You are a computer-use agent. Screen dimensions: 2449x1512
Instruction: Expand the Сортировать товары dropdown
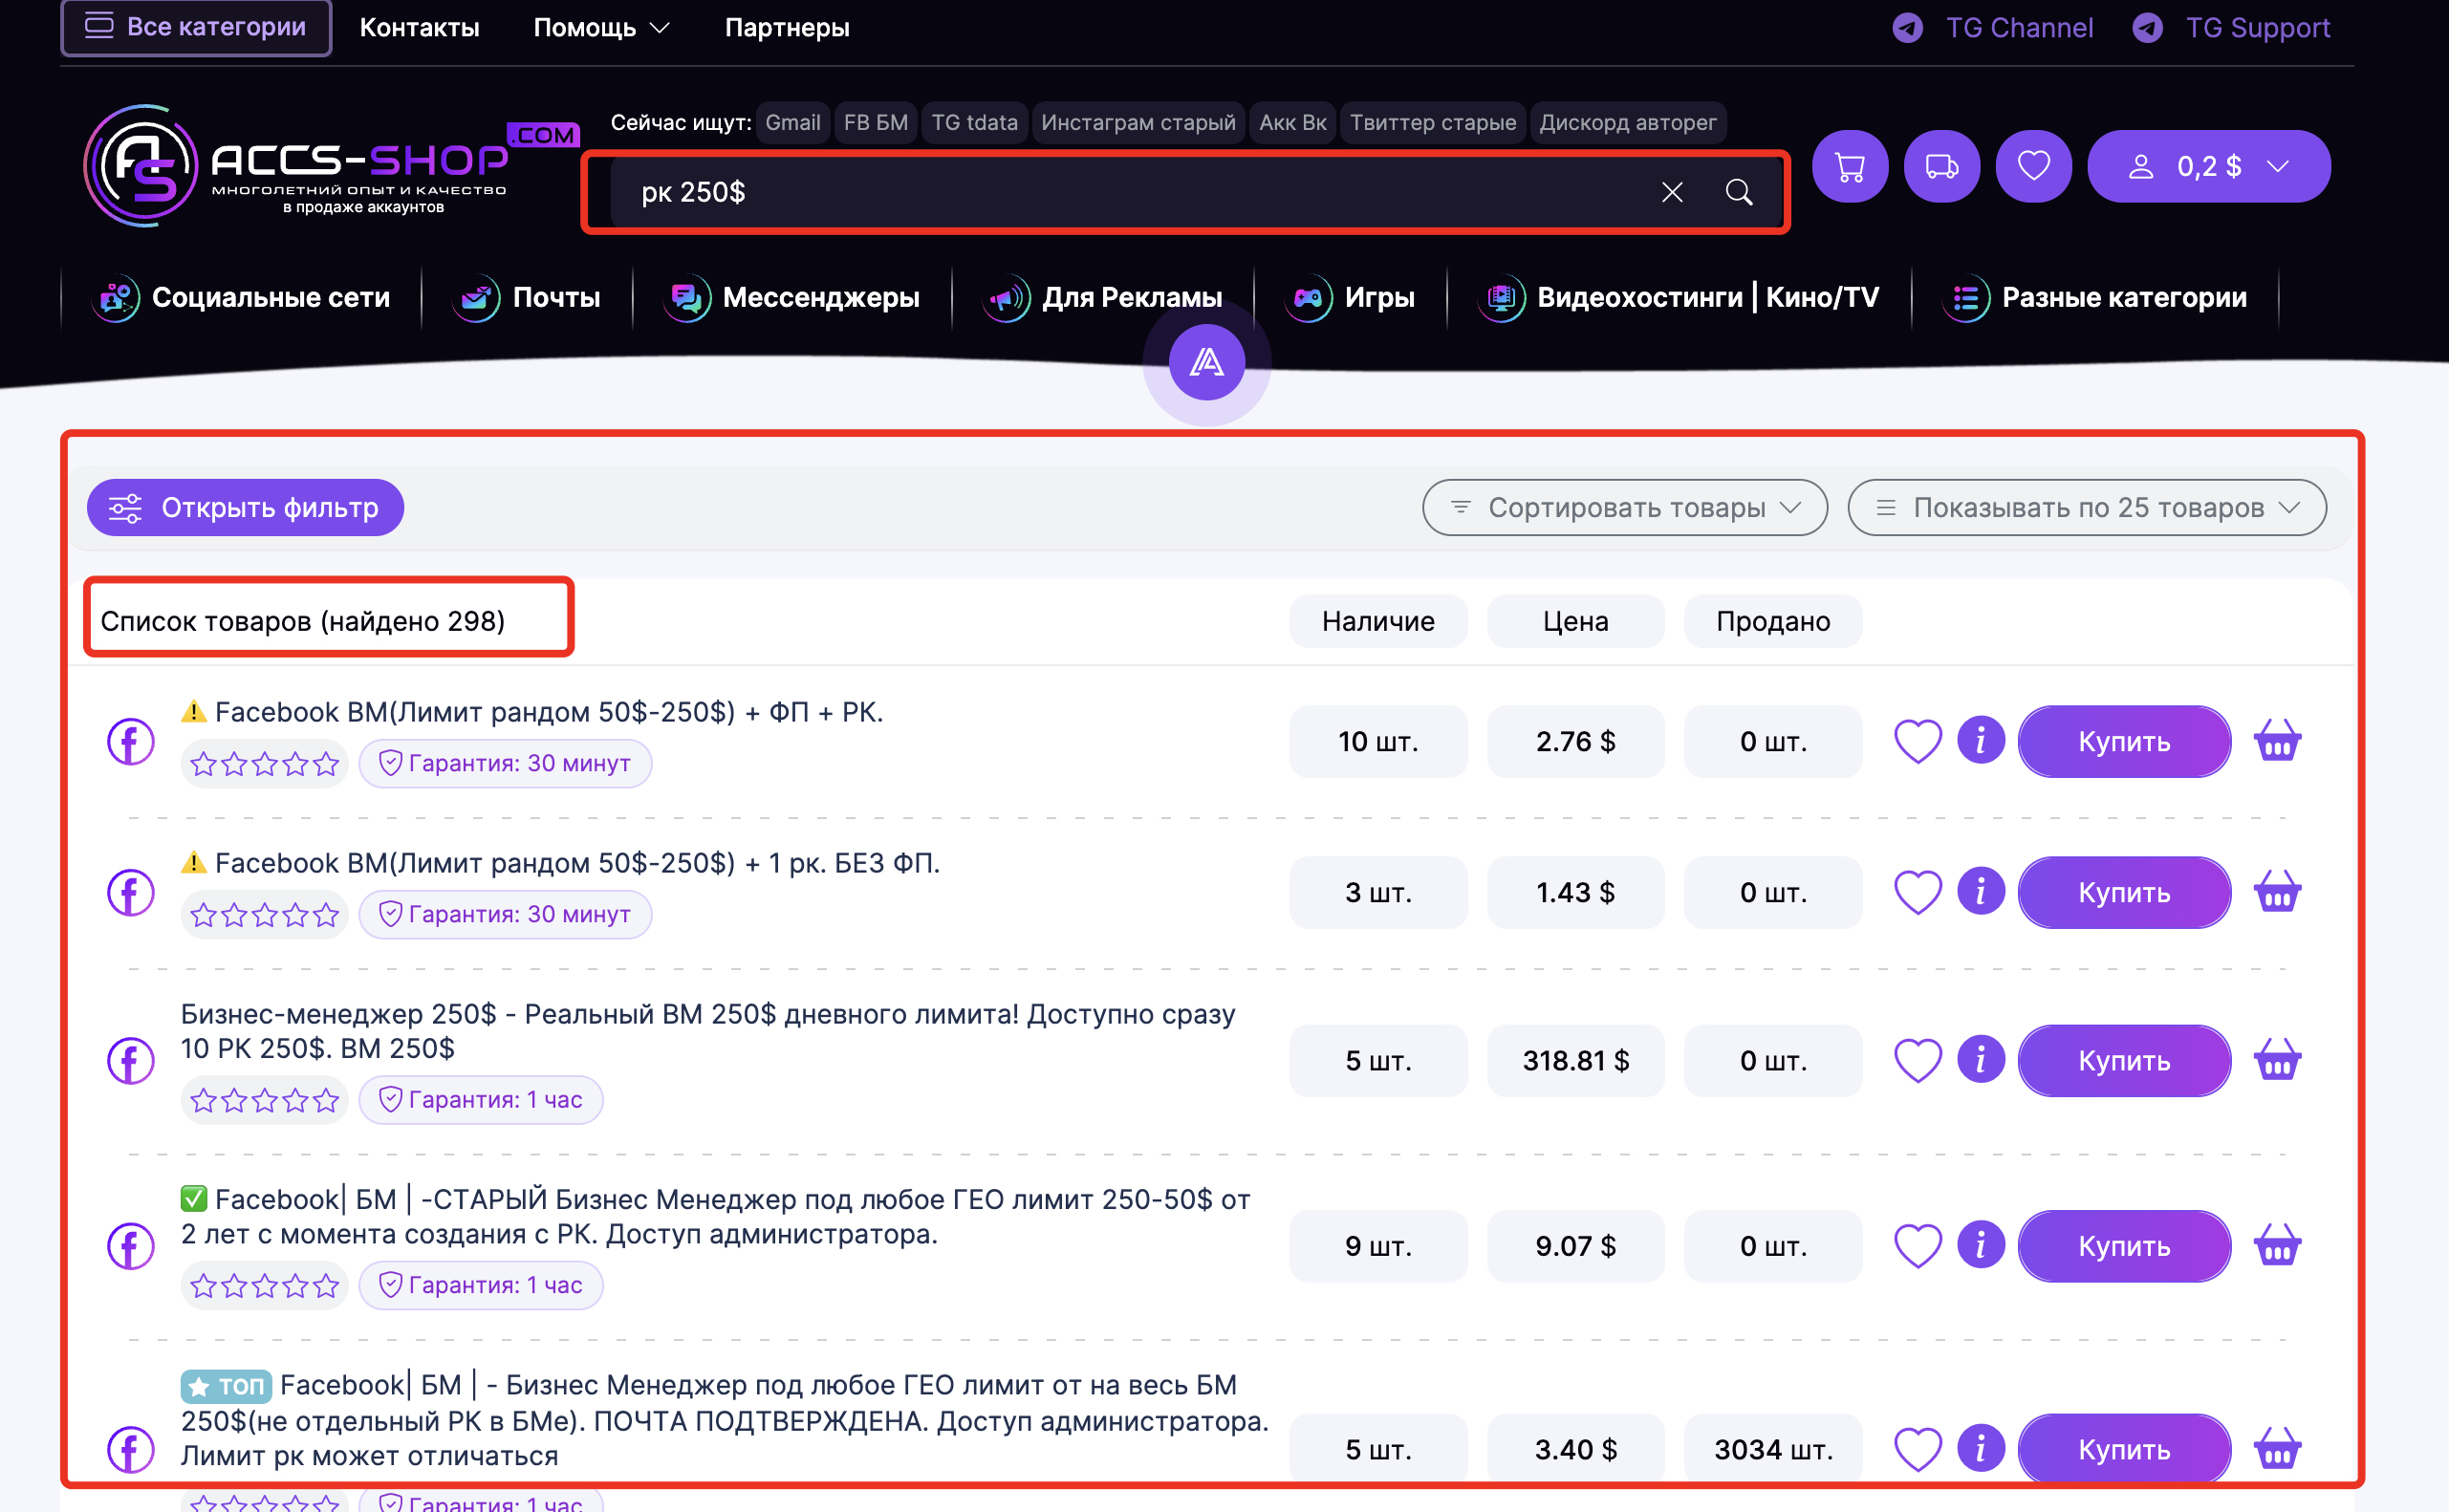click(x=1625, y=508)
